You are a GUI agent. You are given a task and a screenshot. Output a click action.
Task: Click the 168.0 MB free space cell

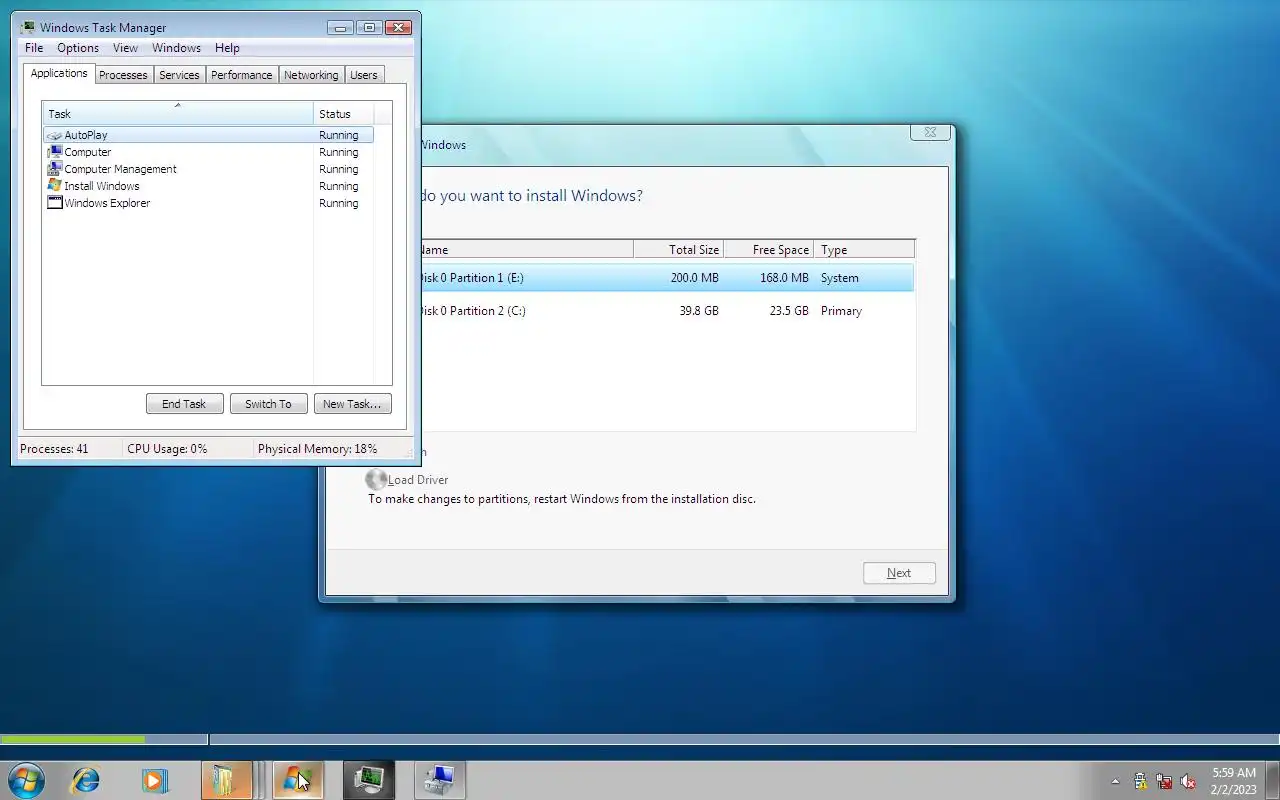click(784, 278)
